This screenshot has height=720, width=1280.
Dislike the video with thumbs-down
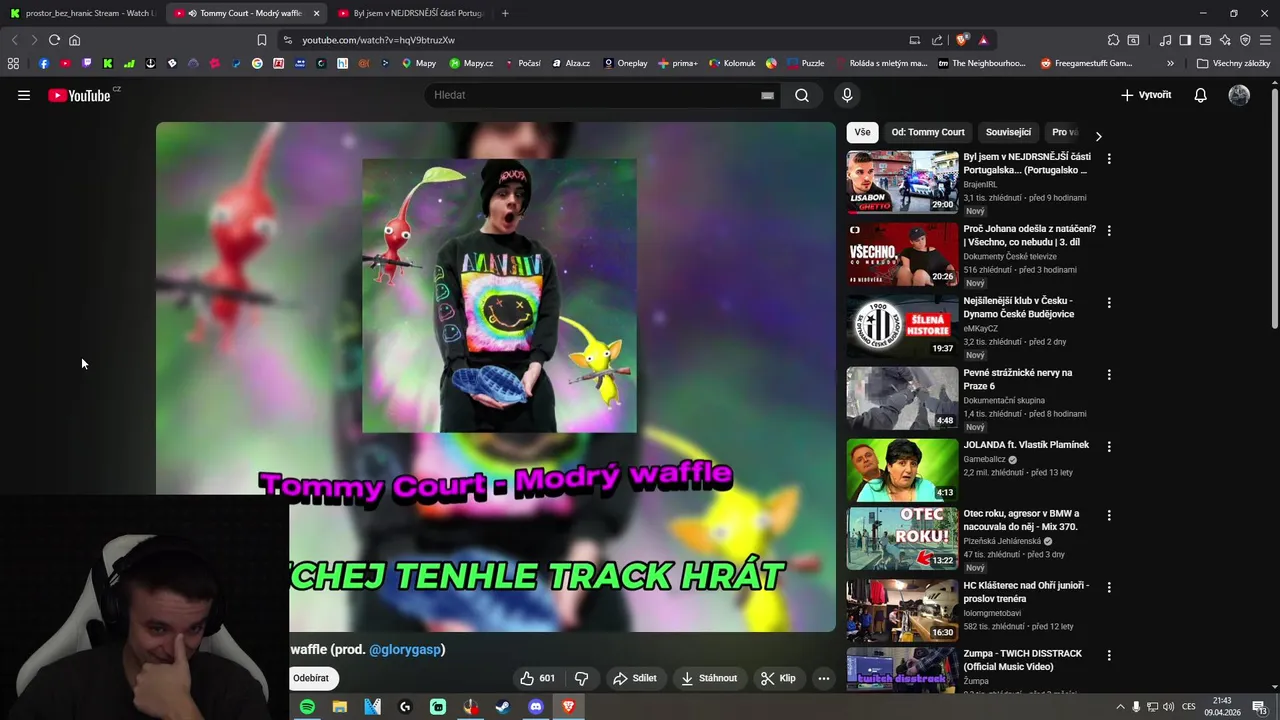[x=581, y=678]
